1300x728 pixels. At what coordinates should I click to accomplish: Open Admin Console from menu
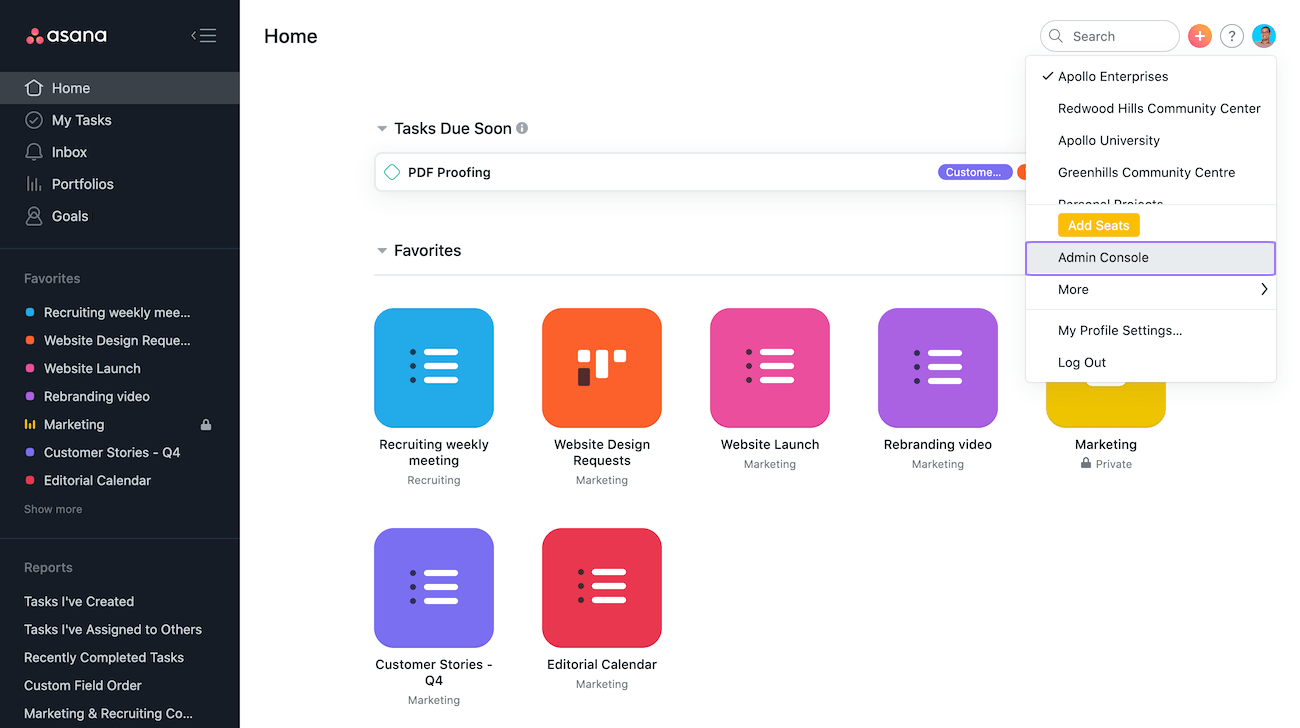click(x=1151, y=258)
